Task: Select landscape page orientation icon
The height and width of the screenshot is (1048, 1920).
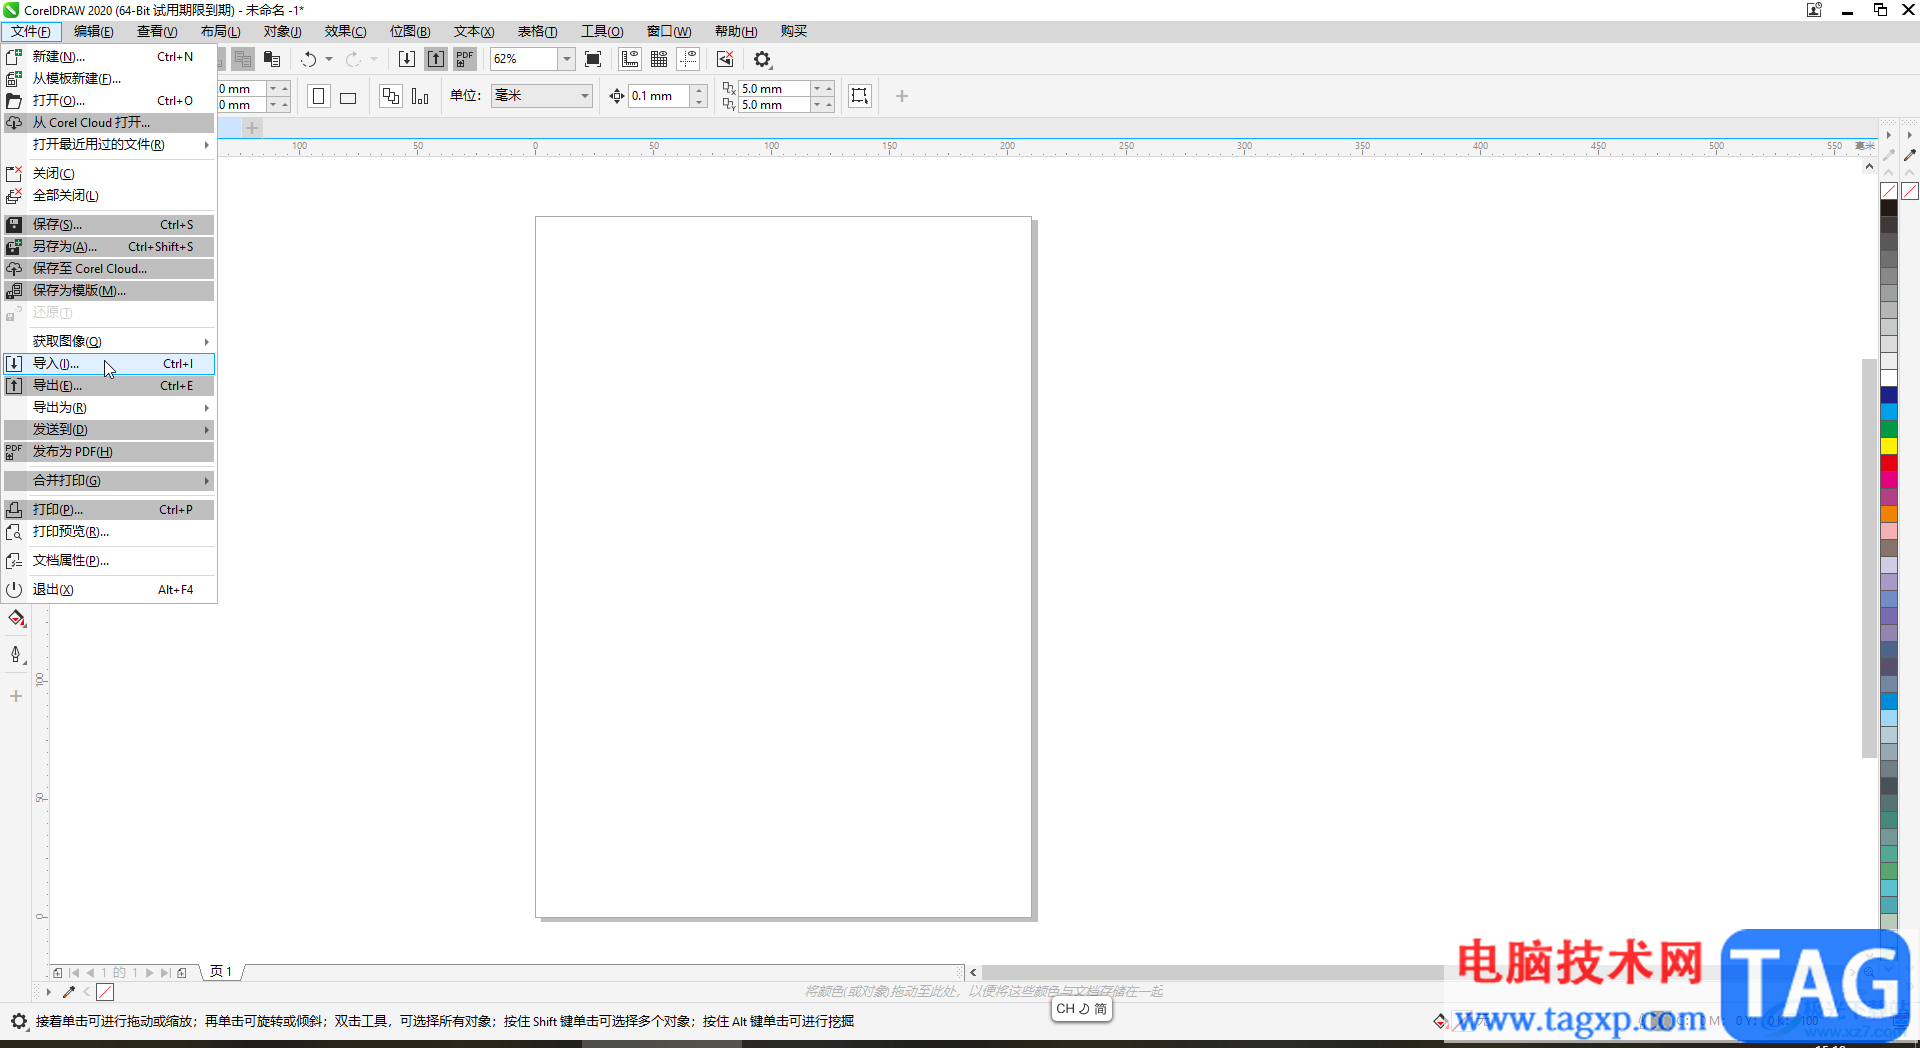Action: [348, 96]
